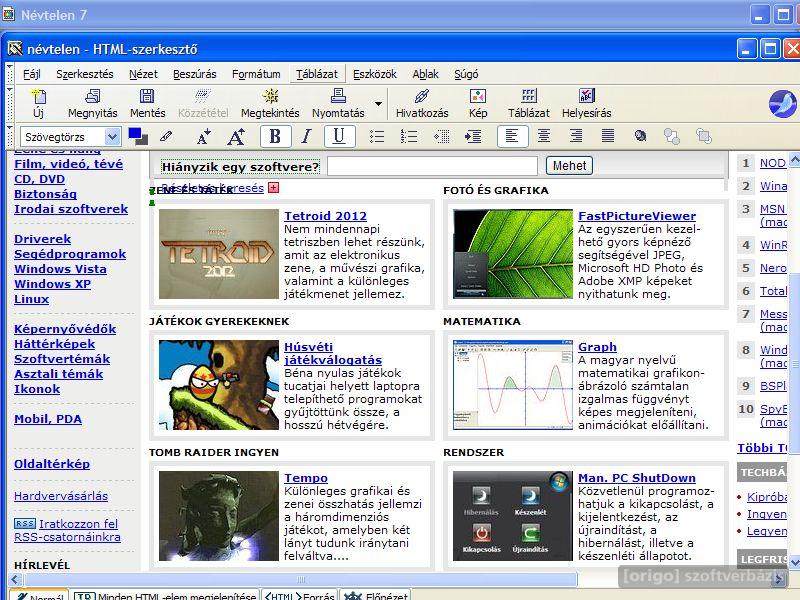Insert a table with Táblázat toolbar icon
Image resolution: width=800 pixels, height=600 pixels.
point(529,104)
